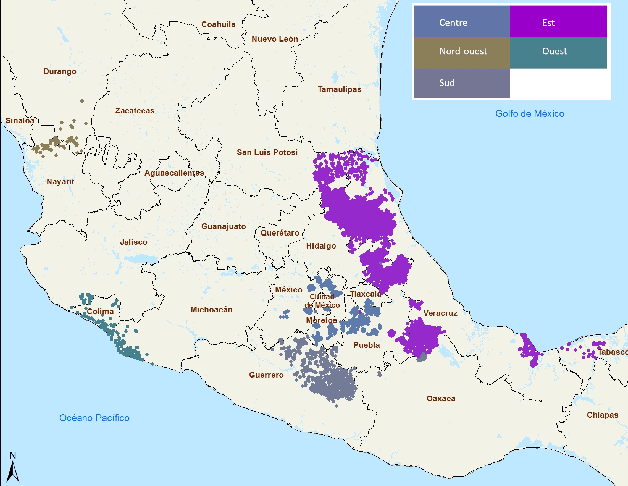Click the Michoacán state label

pyautogui.click(x=211, y=310)
